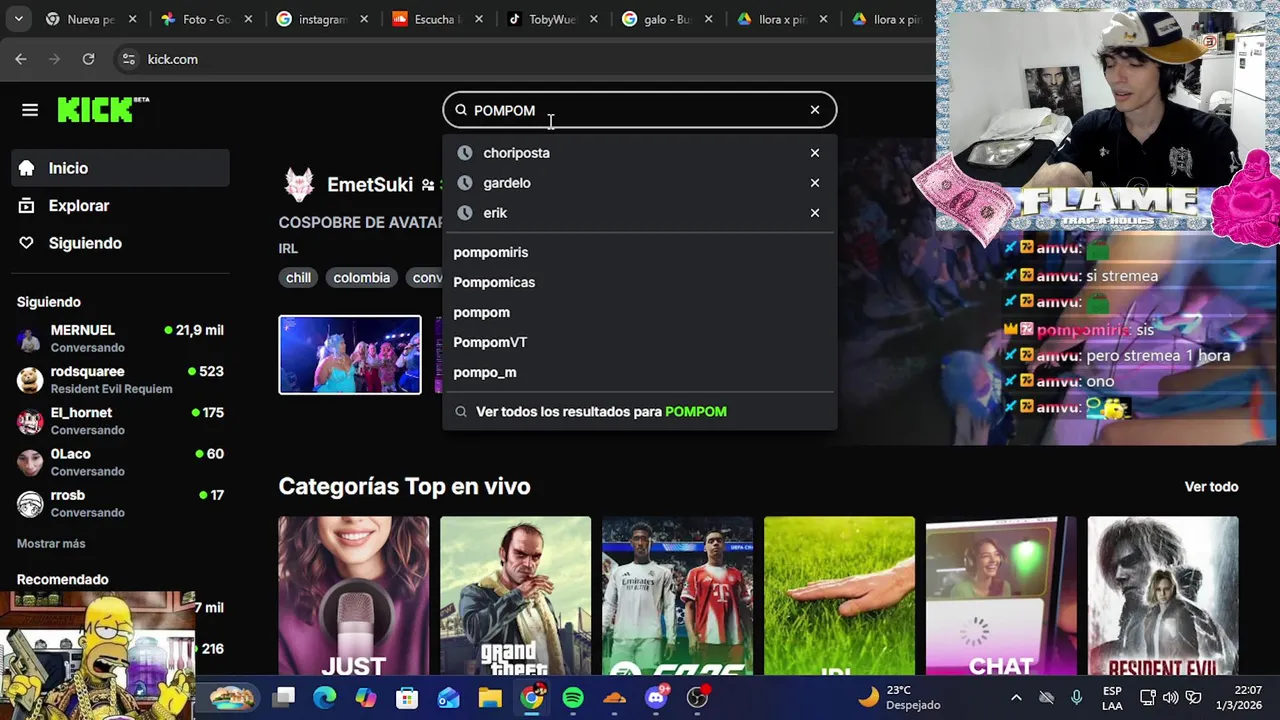View site information icon

(128, 59)
